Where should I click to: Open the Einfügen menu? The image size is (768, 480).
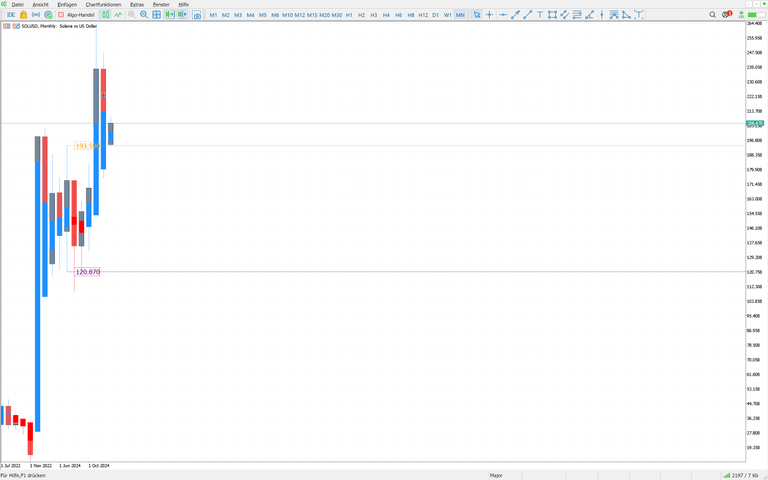[67, 4]
